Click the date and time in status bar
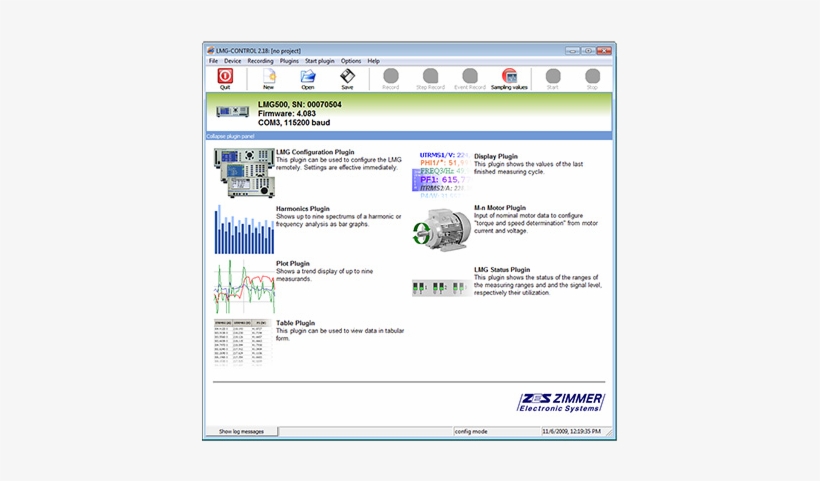This screenshot has width=820, height=481. tap(571, 431)
